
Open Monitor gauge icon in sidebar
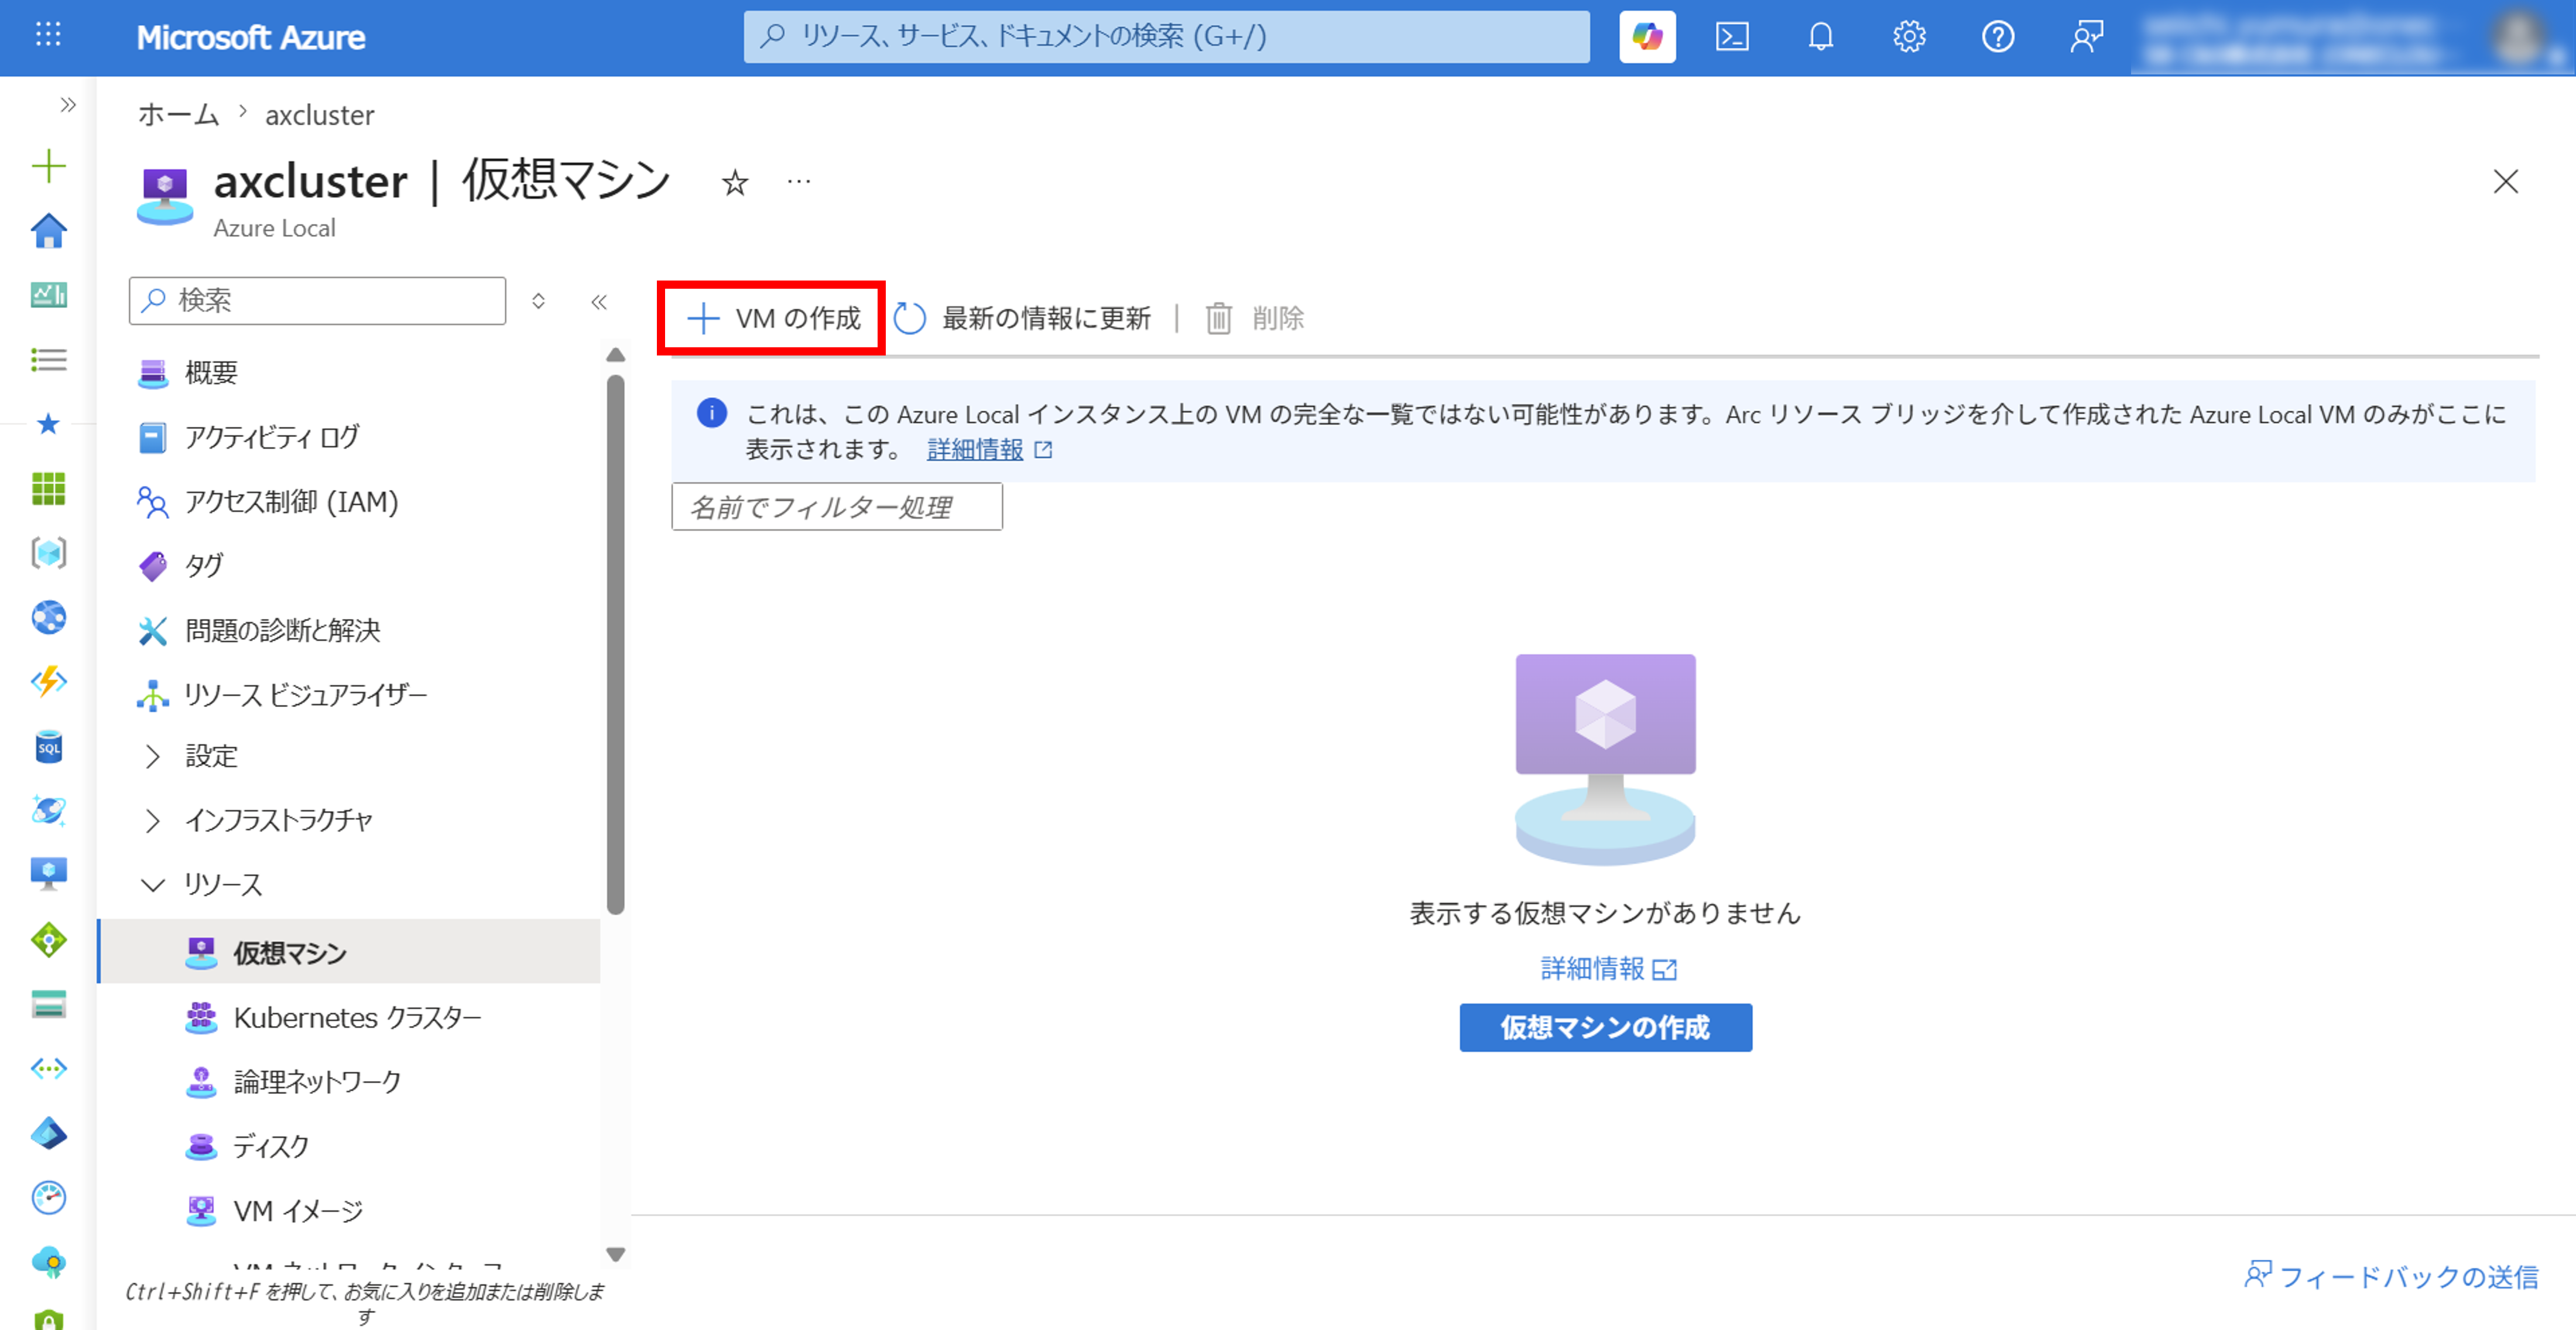pos(48,1197)
